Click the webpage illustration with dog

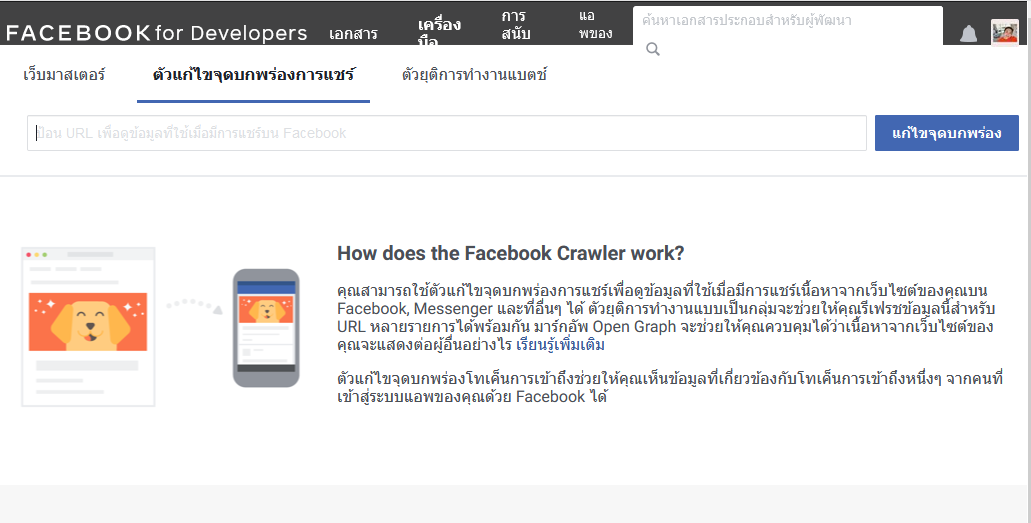pyautogui.click(x=88, y=327)
